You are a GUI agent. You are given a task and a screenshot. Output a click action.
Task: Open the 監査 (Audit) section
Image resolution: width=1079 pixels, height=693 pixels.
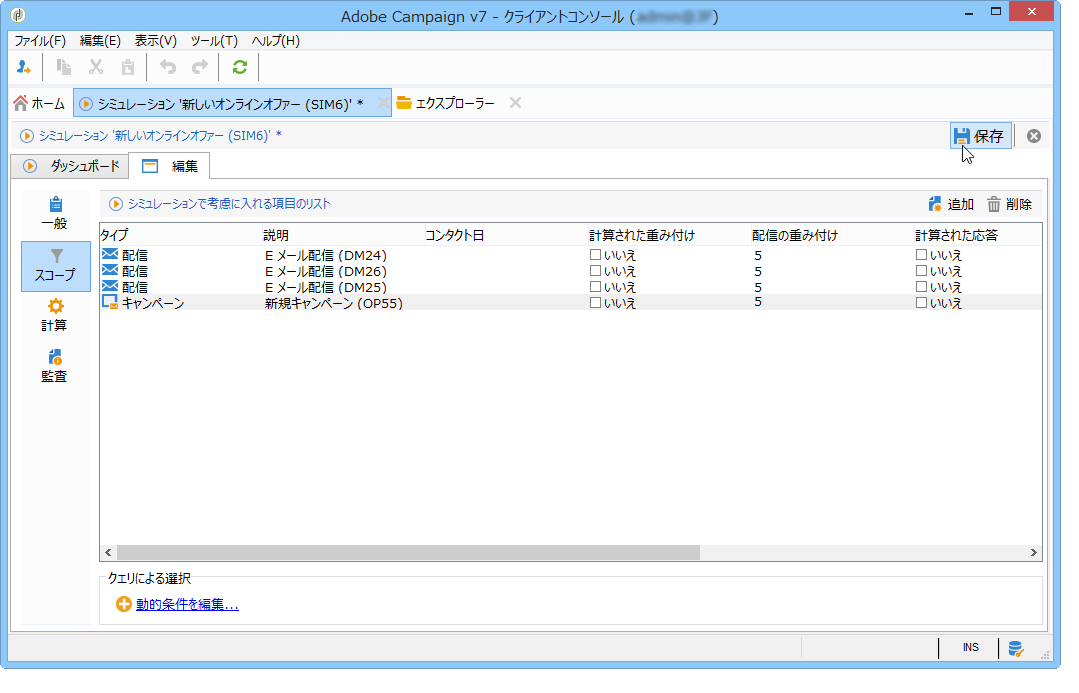point(55,367)
